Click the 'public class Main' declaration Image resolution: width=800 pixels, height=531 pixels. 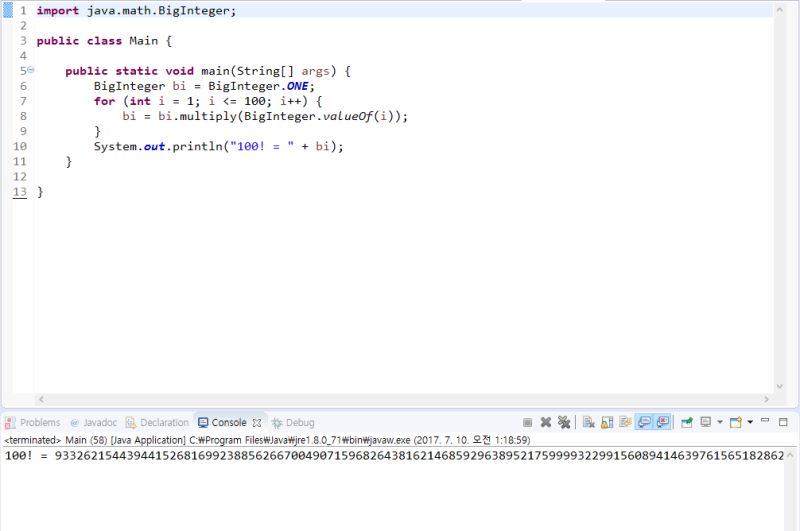coord(104,41)
